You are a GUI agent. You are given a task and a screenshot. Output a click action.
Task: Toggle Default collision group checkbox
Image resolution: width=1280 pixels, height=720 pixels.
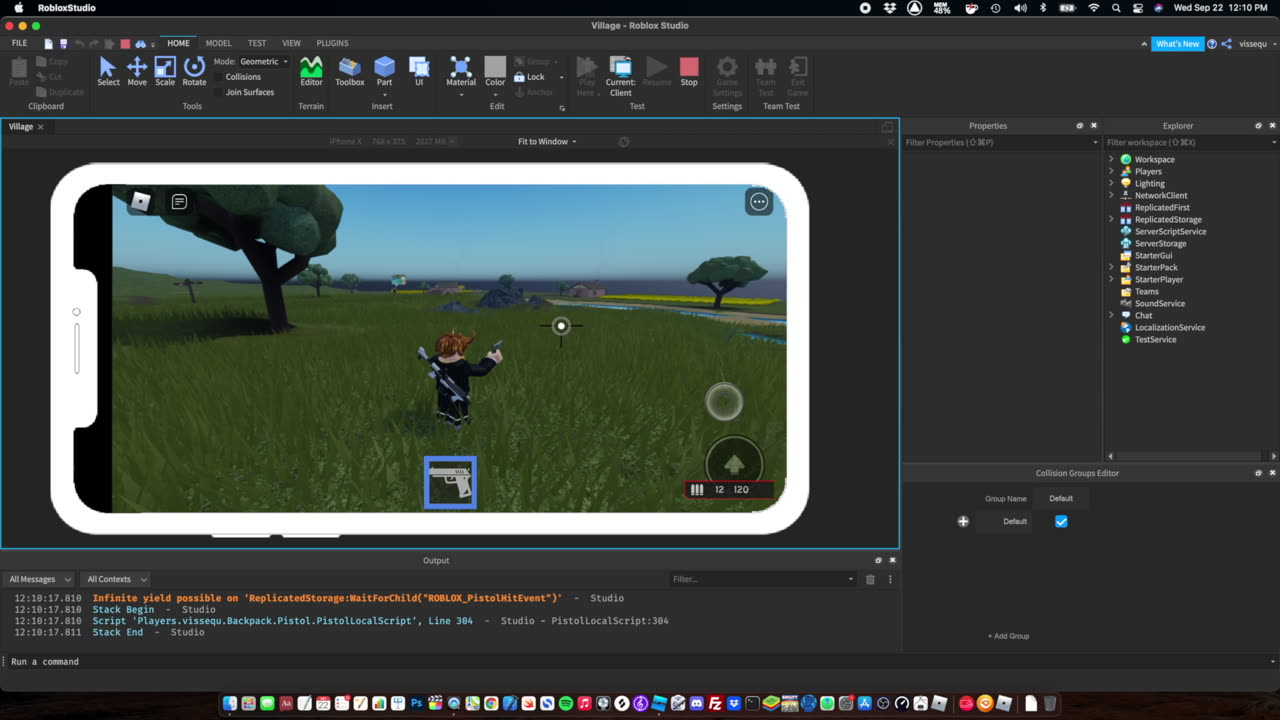tap(1061, 521)
